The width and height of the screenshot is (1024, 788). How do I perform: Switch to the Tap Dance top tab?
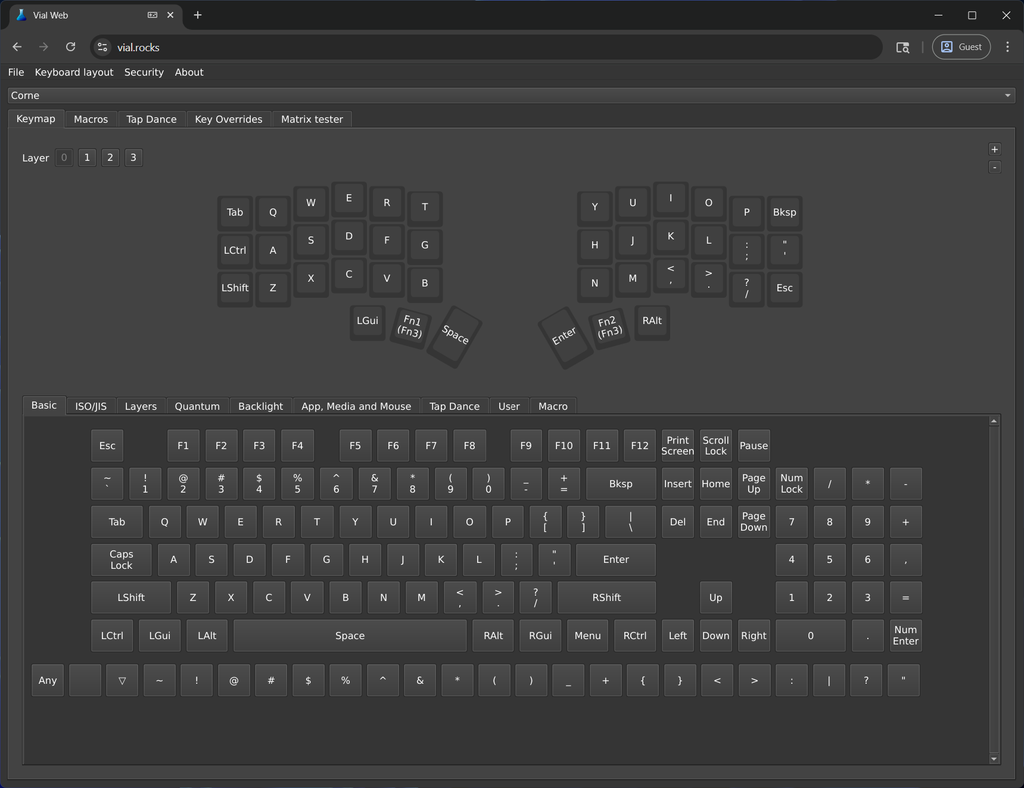pos(152,119)
